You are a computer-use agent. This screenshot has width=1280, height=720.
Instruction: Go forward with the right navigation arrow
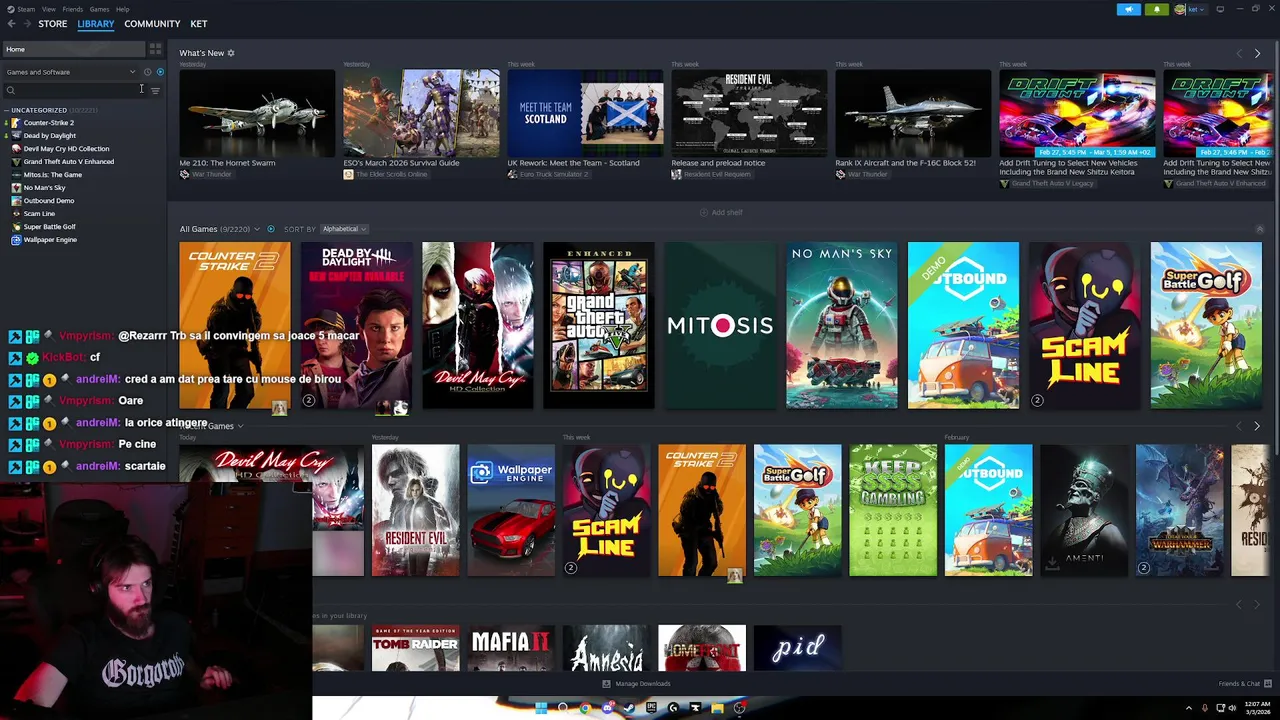[x=26, y=24]
